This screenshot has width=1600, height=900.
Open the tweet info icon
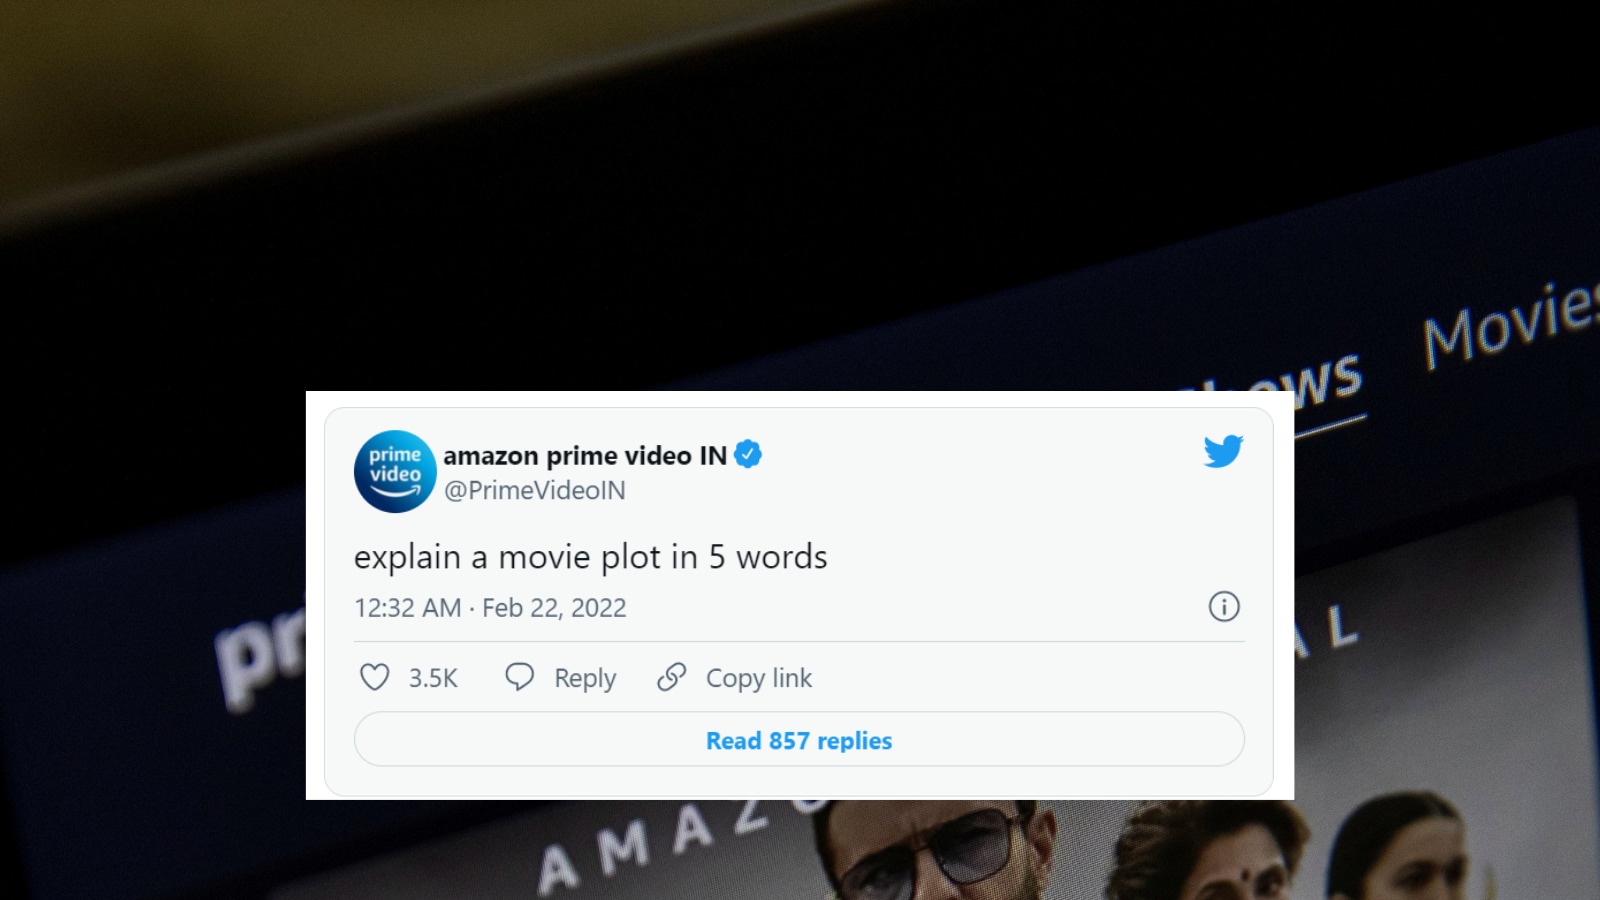tap(1224, 606)
